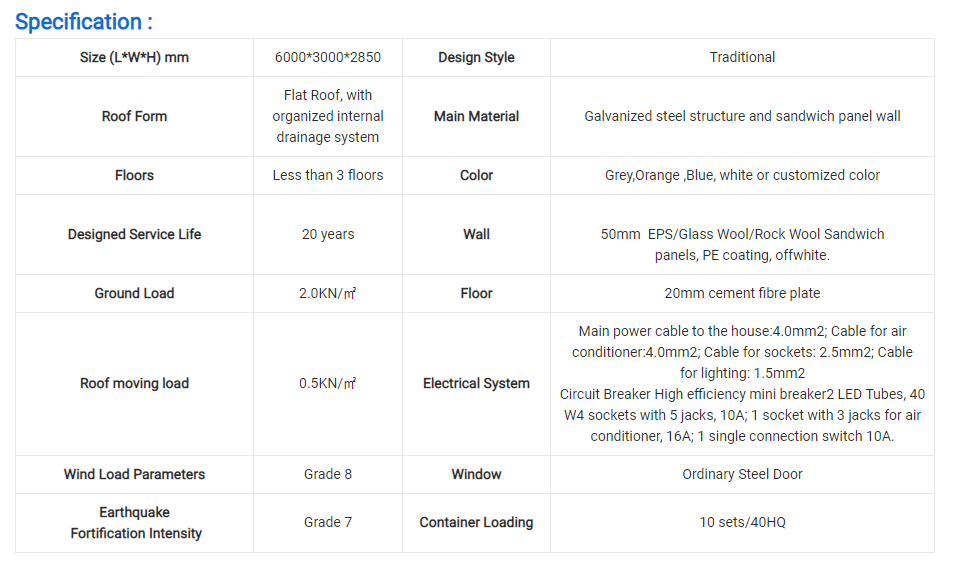
Task: Select the Less than 3 floors value
Action: point(328,176)
